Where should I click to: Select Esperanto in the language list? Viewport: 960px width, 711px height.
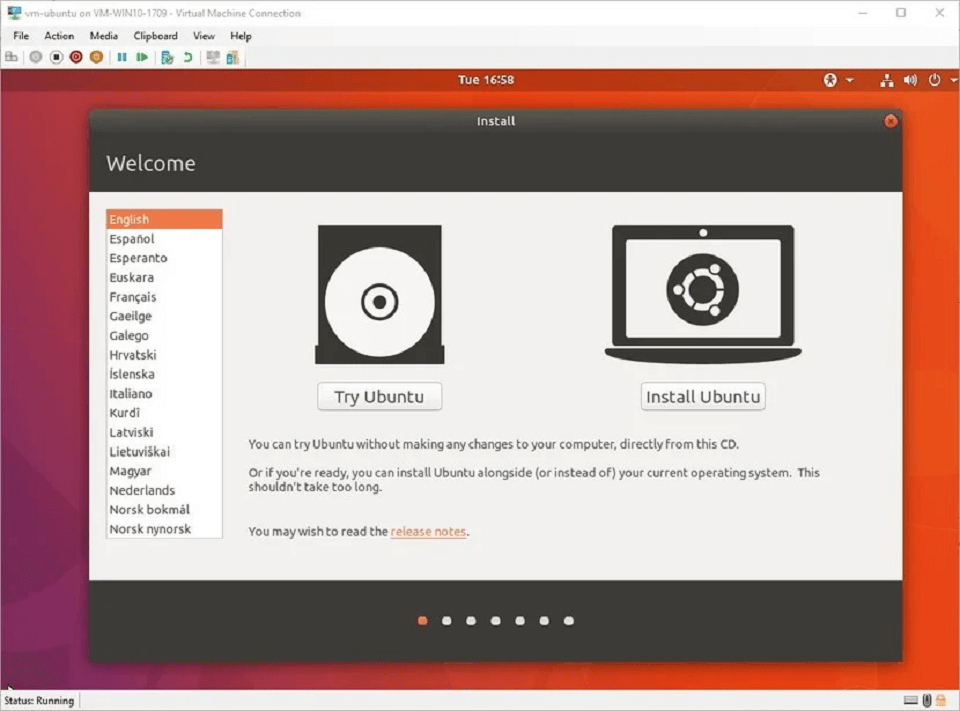coord(164,258)
